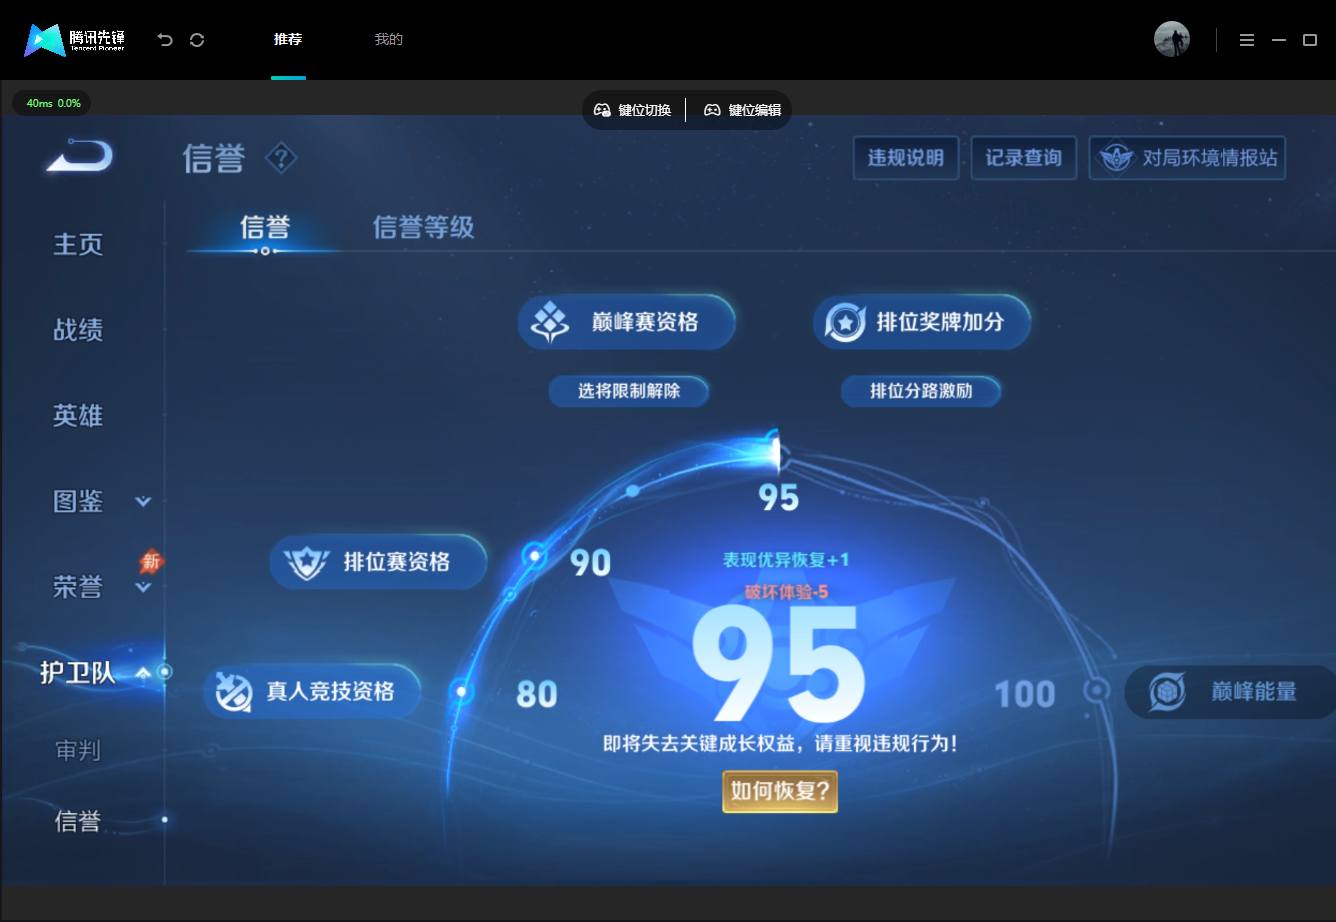Click the 对局环境情报站 badge icon
This screenshot has height=922, width=1336.
[x=1116, y=158]
